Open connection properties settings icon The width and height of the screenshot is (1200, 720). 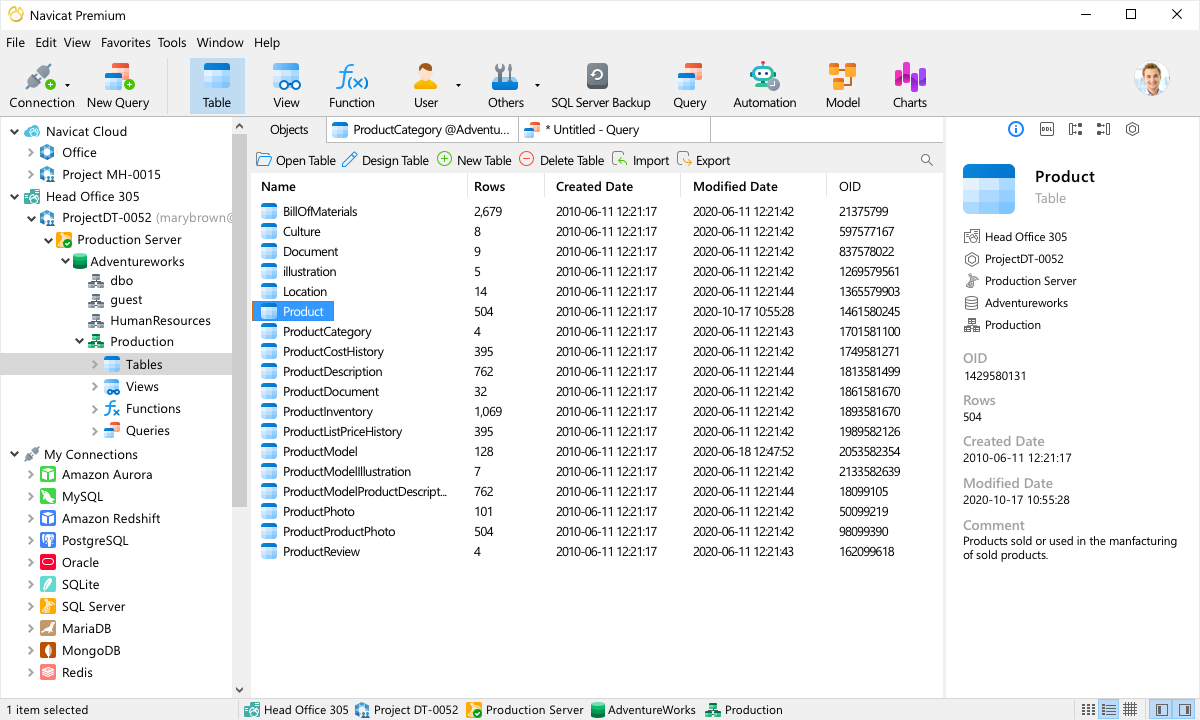[1133, 129]
